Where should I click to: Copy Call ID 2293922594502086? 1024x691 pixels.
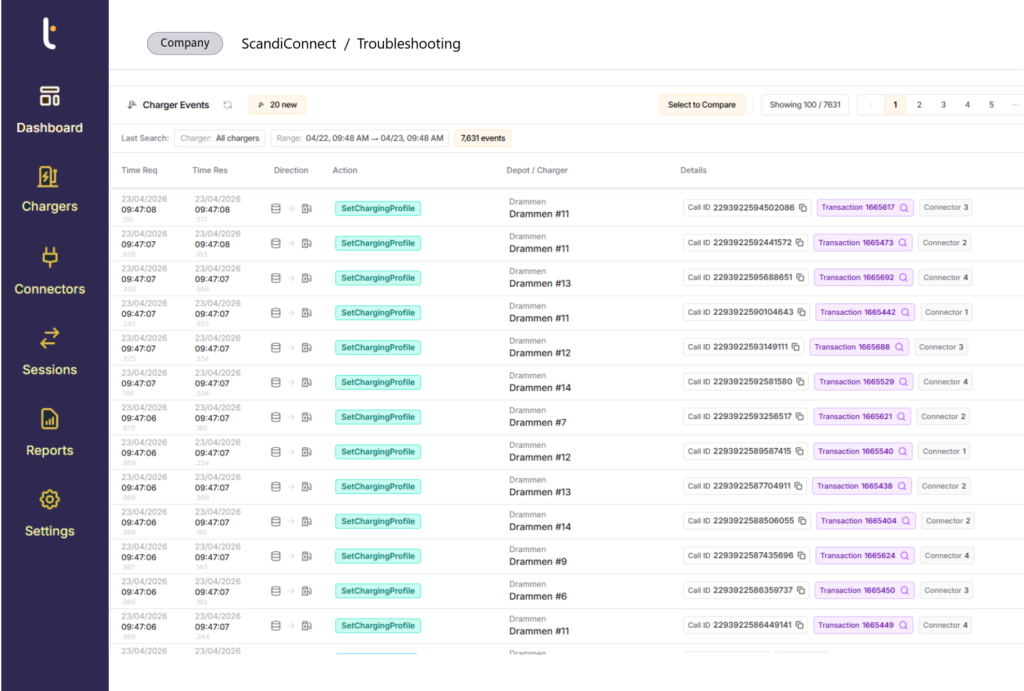(x=803, y=208)
